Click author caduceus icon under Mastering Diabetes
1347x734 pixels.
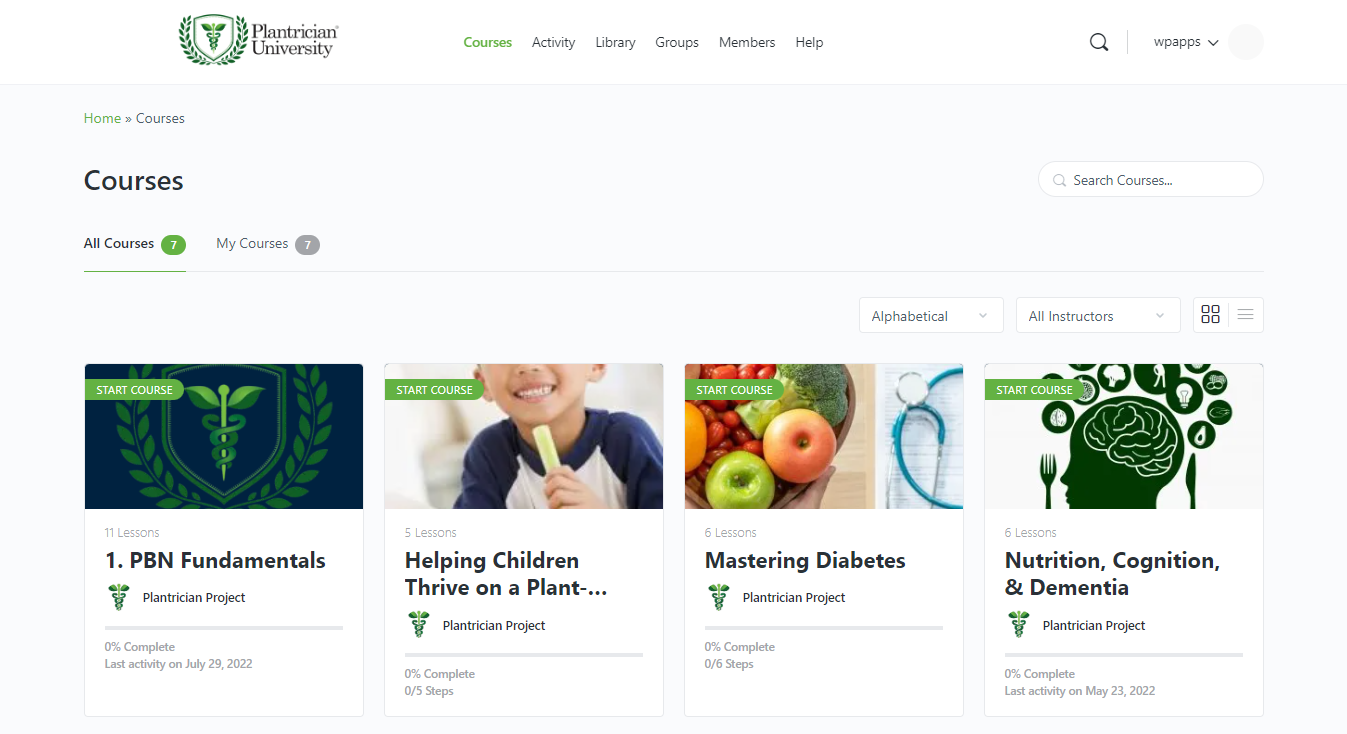(719, 597)
